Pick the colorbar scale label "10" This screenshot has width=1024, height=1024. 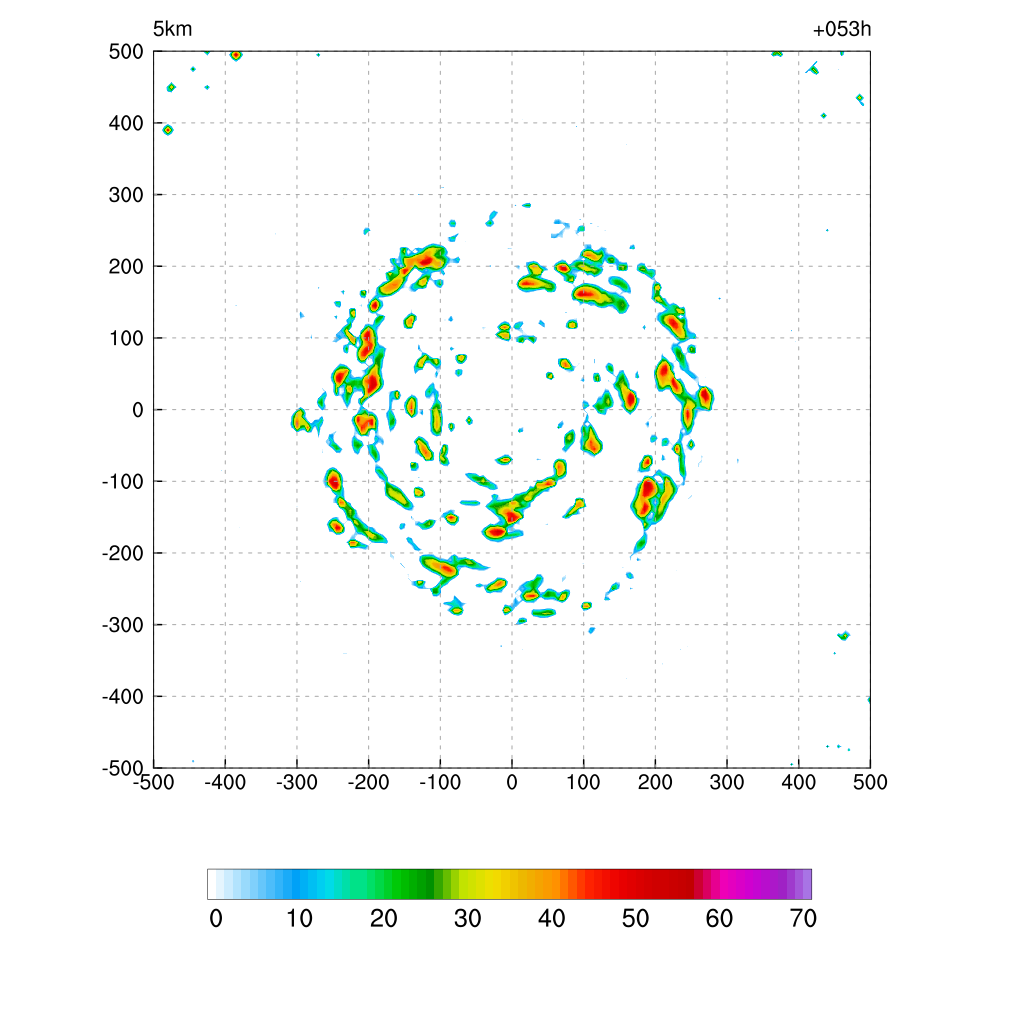point(300,919)
